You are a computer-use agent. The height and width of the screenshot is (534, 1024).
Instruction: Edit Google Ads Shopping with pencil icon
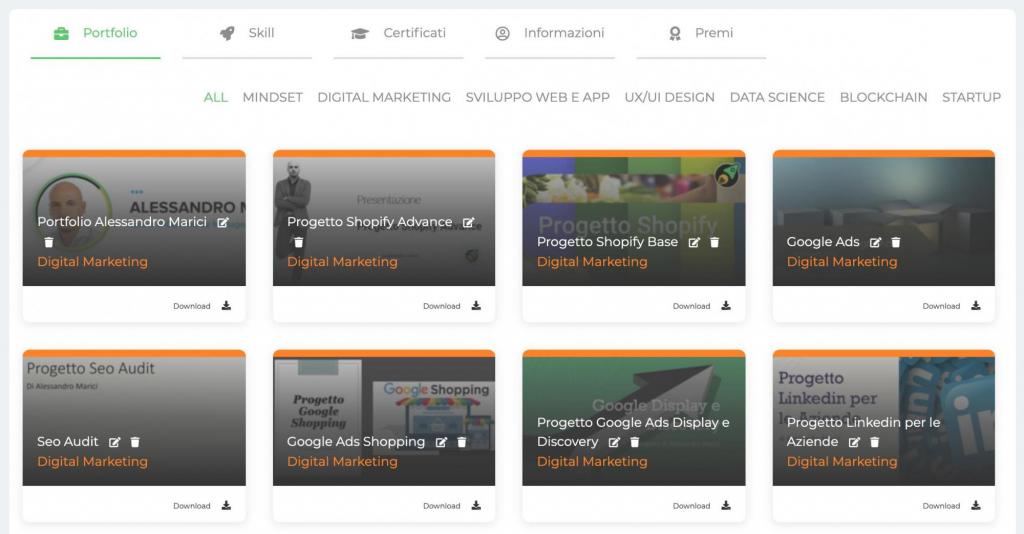click(441, 442)
